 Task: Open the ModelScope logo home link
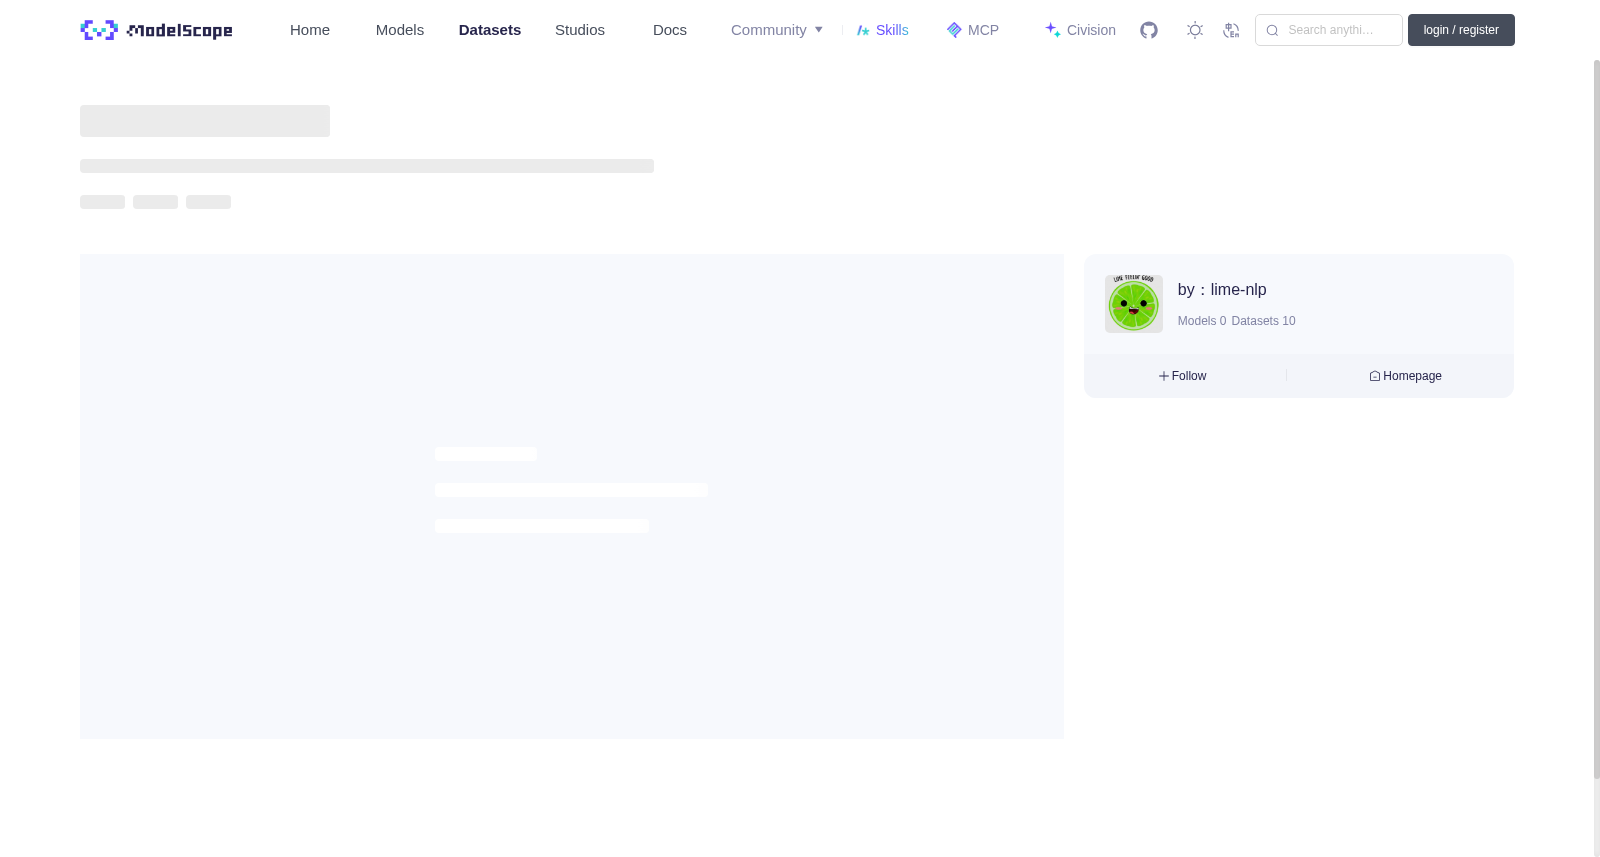click(156, 30)
